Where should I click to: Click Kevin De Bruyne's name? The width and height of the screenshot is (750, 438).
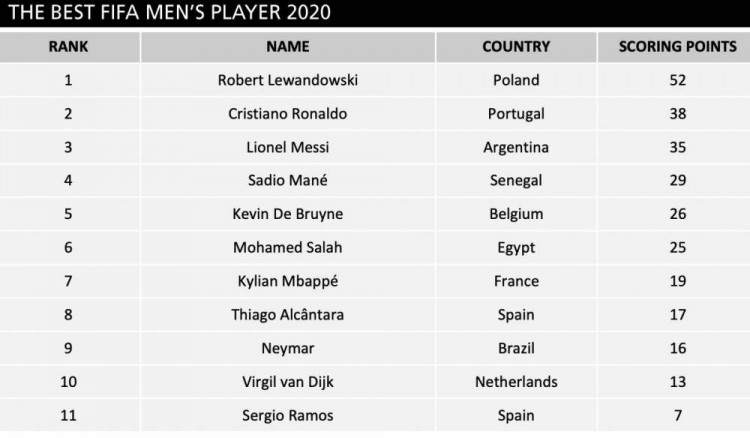pos(287,214)
